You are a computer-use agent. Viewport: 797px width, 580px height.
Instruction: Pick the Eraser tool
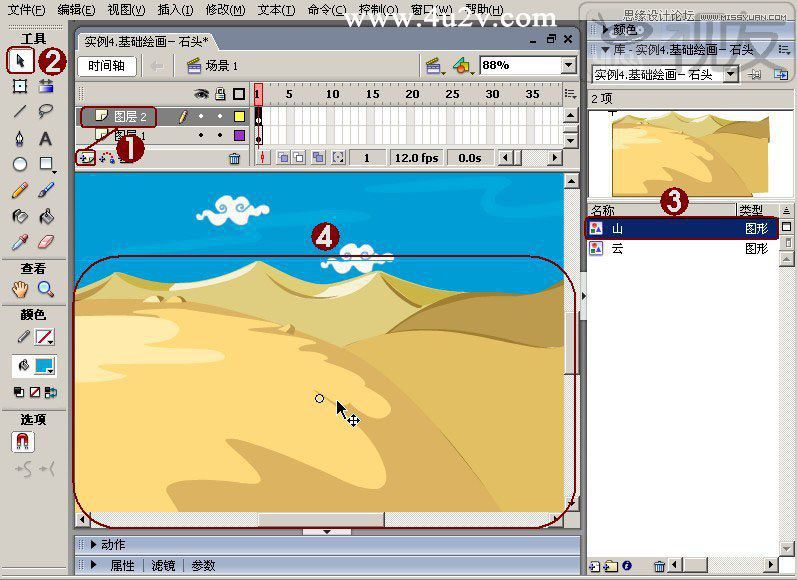tap(46, 241)
